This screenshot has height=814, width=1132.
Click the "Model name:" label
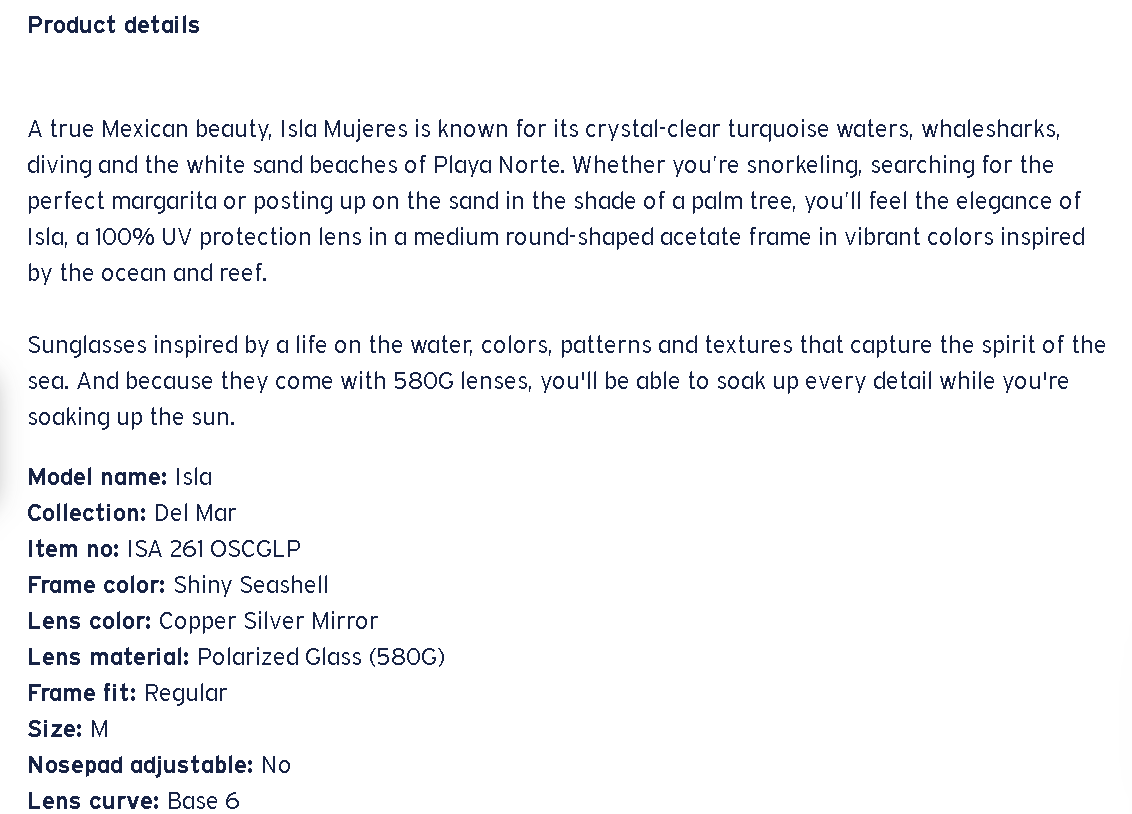click(x=97, y=477)
